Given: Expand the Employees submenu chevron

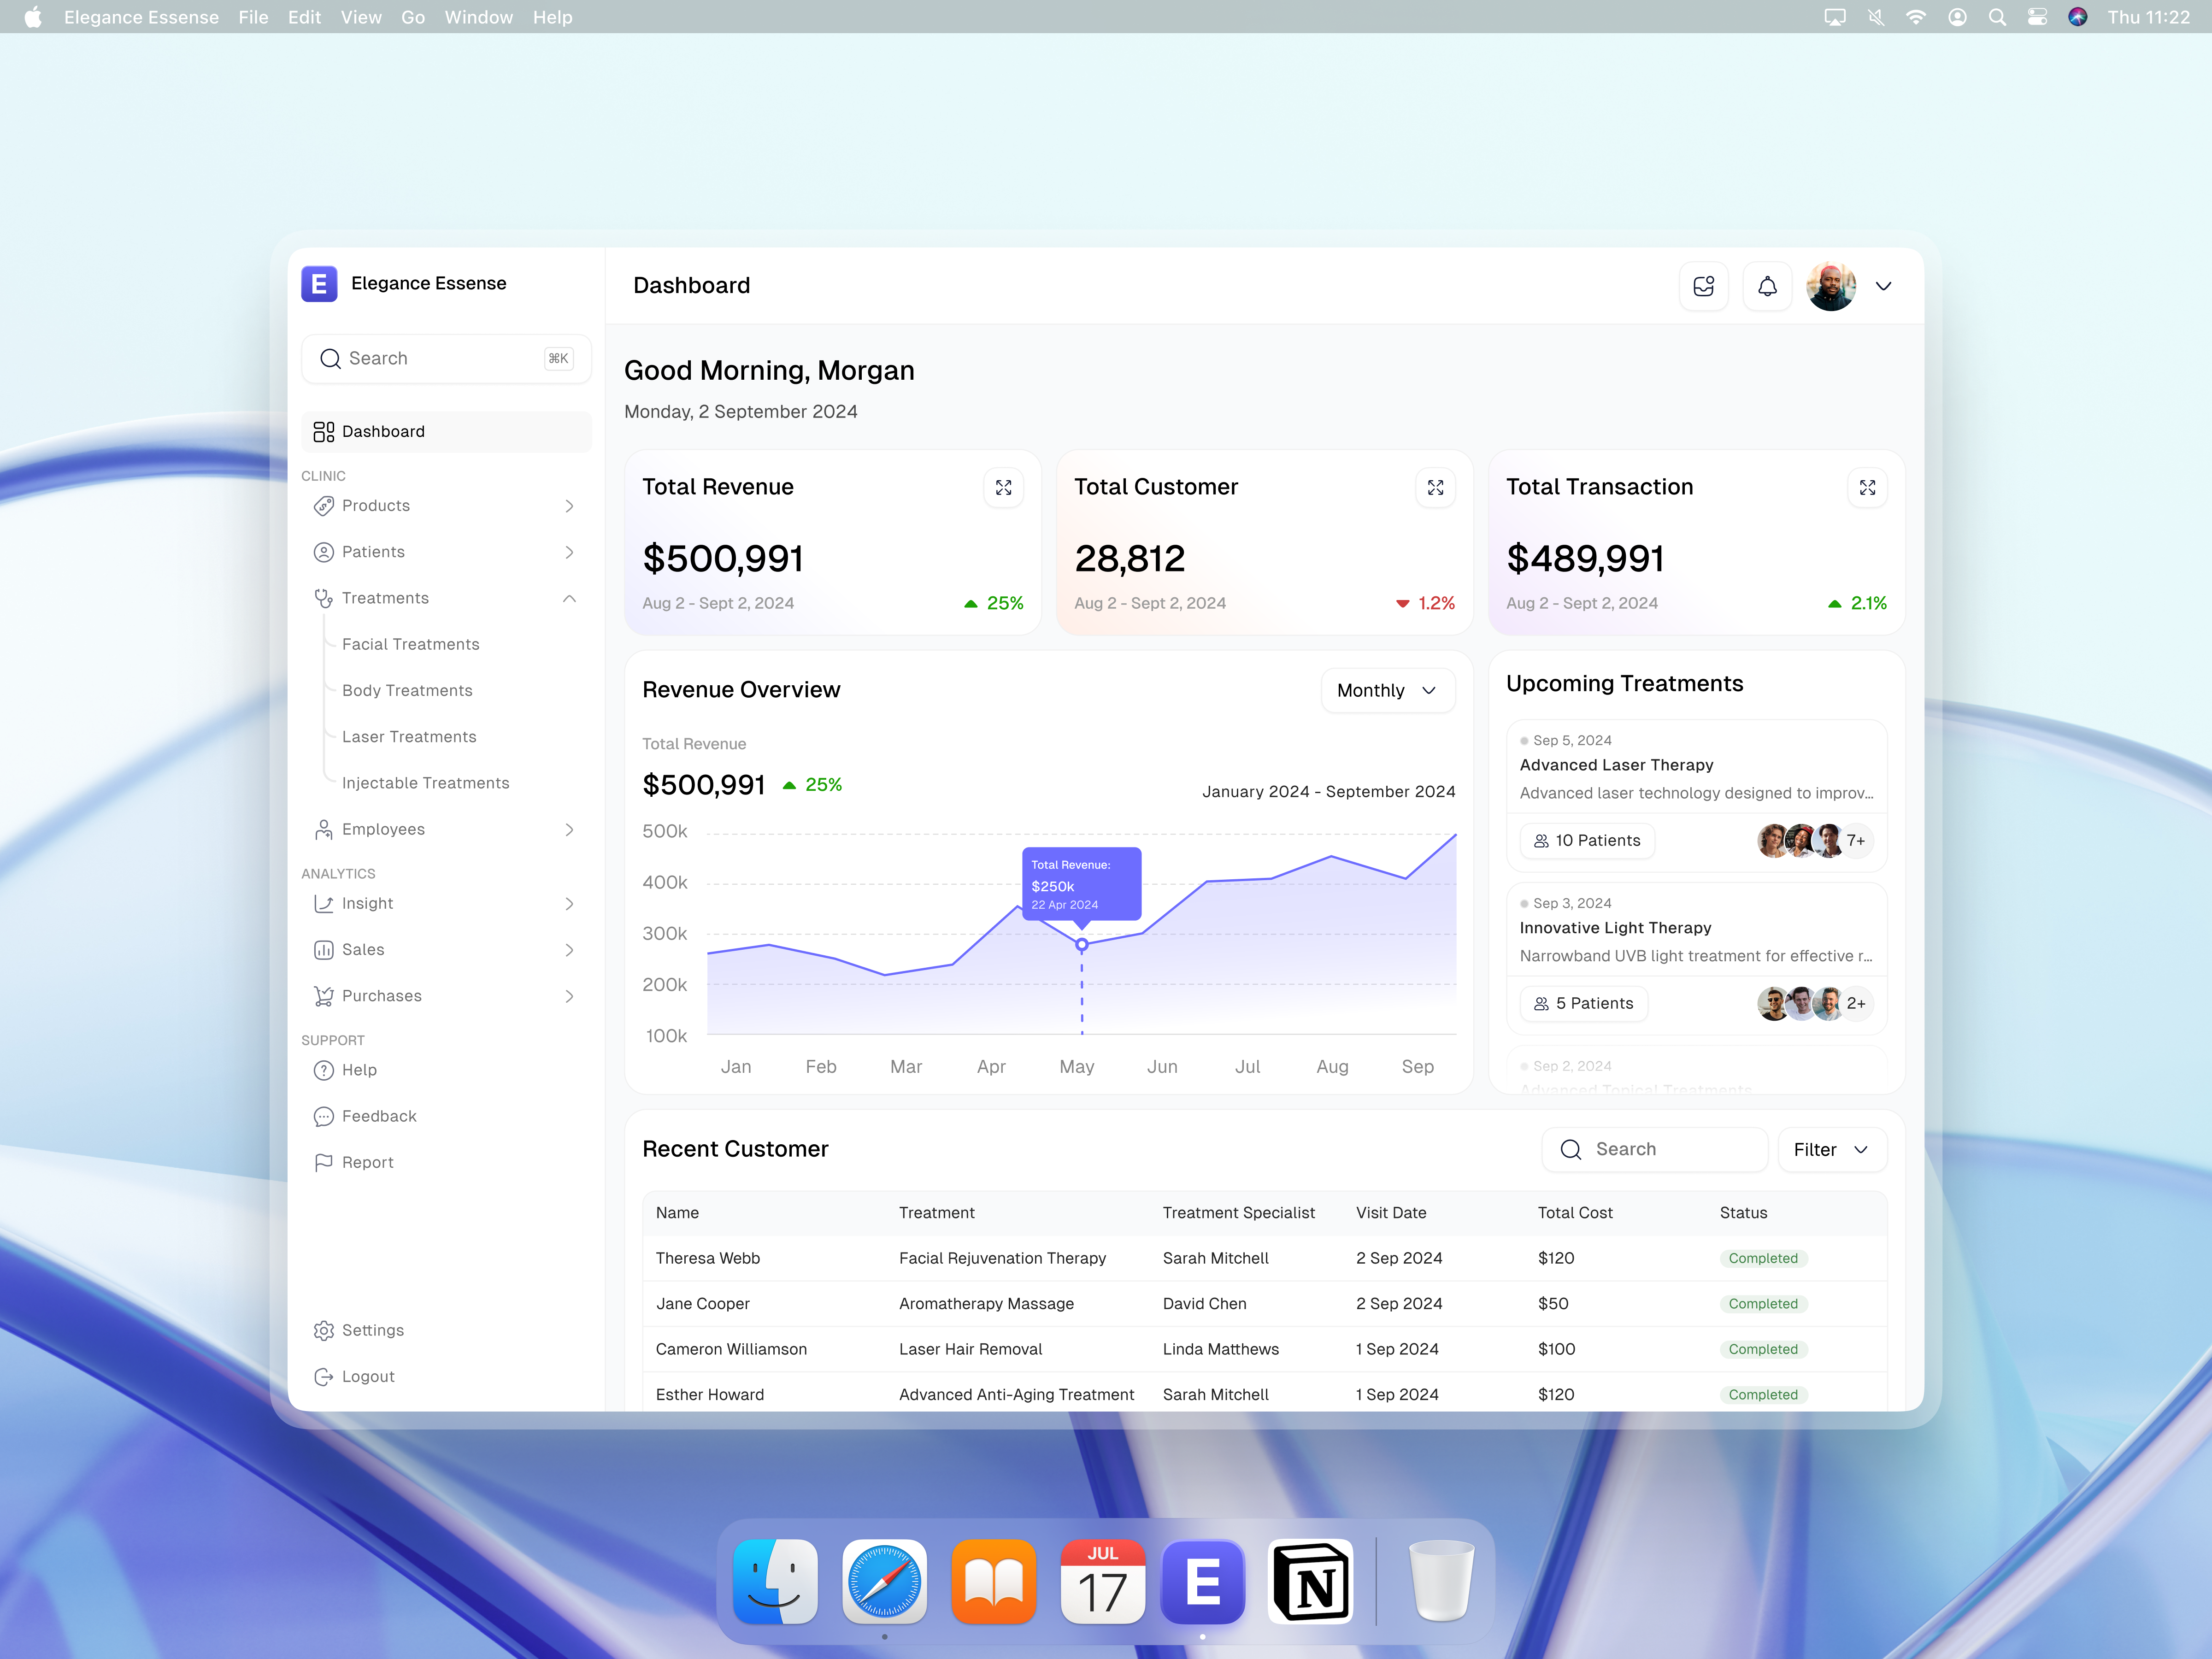Looking at the screenshot, I should click(x=569, y=830).
